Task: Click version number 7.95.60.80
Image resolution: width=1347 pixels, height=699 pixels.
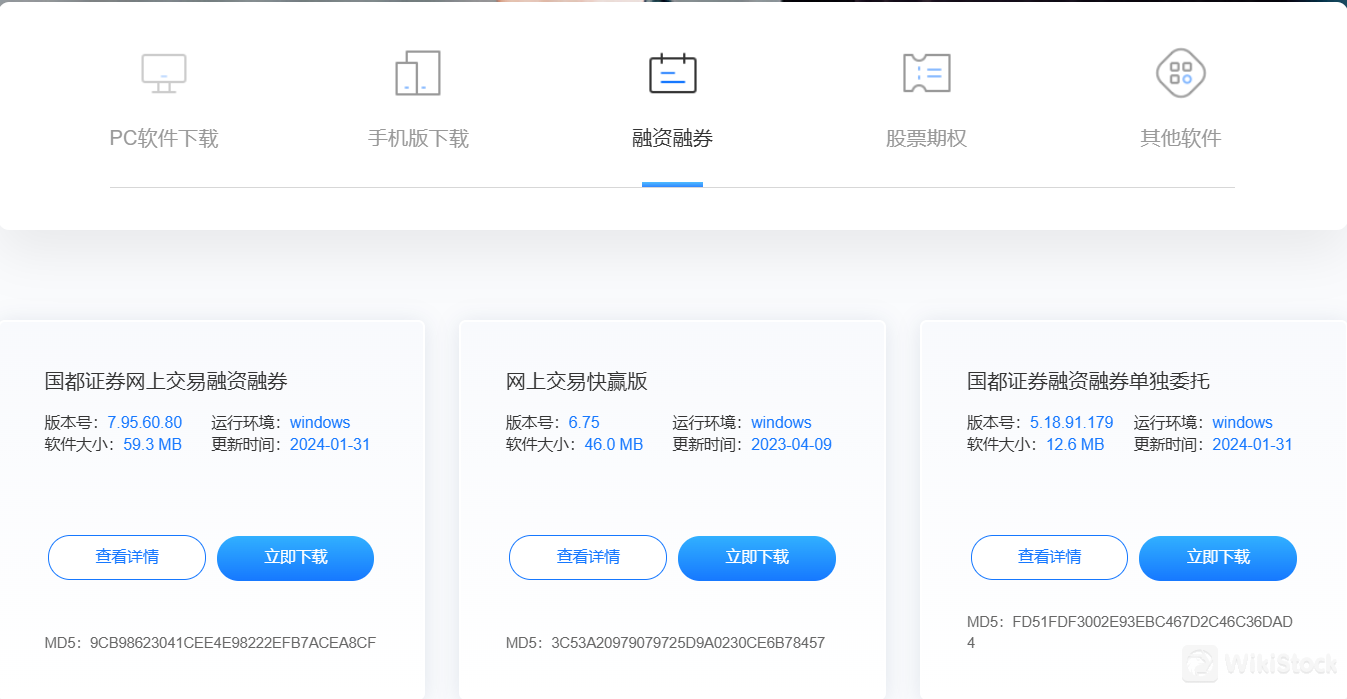Action: [x=145, y=422]
